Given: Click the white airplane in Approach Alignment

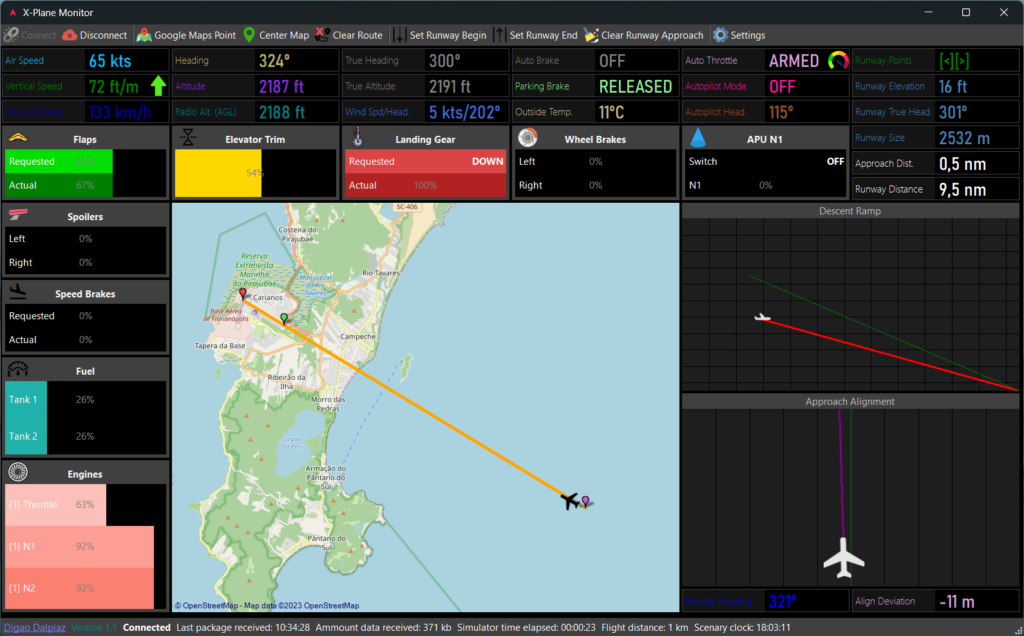Looking at the screenshot, I should [x=843, y=558].
